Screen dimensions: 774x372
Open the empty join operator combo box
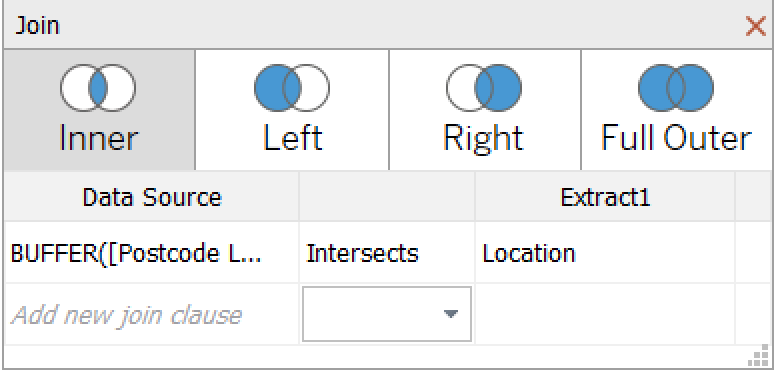387,314
